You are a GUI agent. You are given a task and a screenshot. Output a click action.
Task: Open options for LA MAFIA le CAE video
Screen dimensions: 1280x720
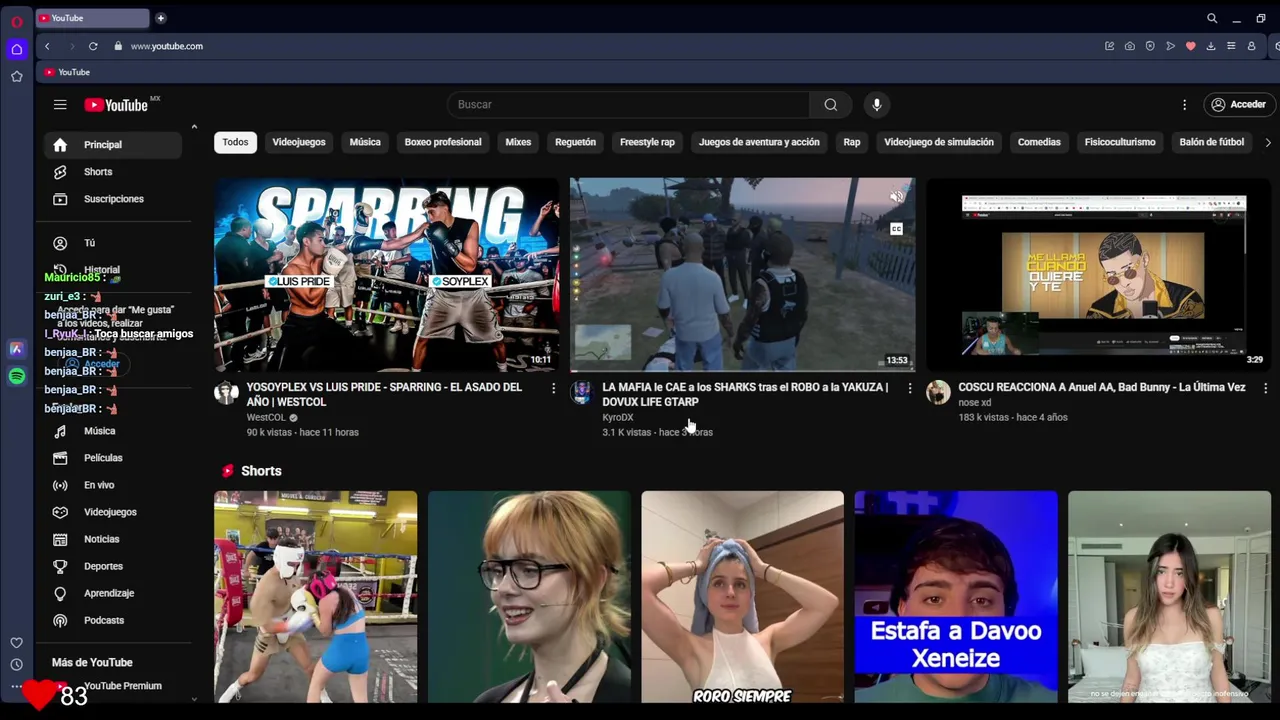909,388
